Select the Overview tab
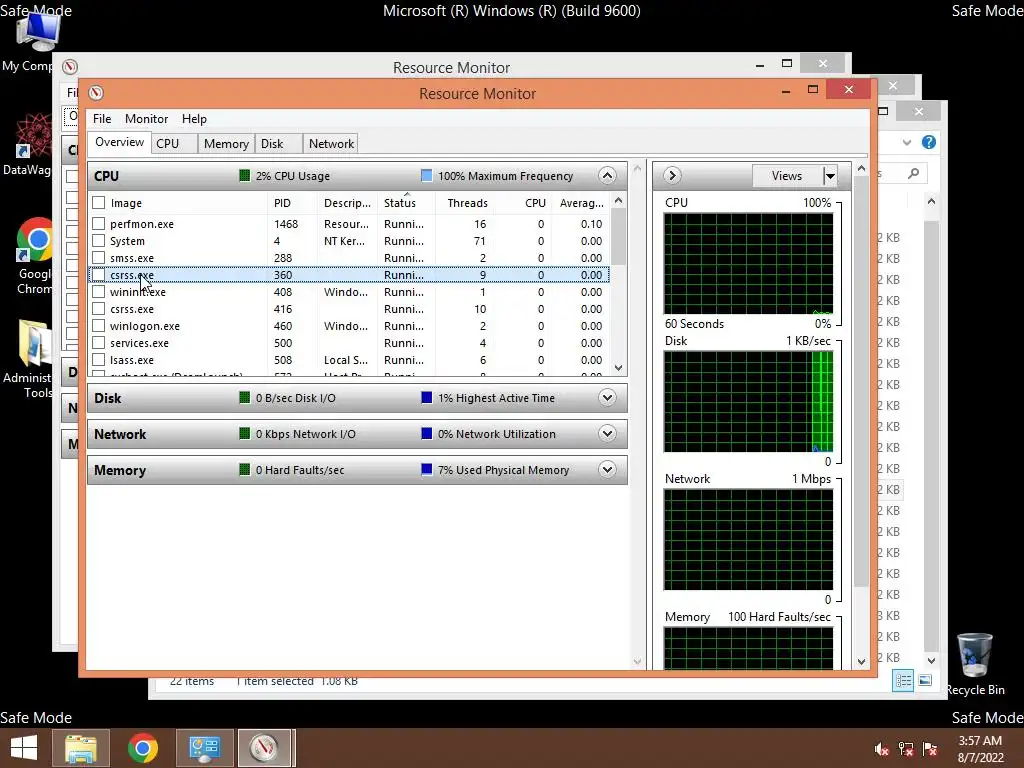Image resolution: width=1024 pixels, height=768 pixels. coord(119,142)
